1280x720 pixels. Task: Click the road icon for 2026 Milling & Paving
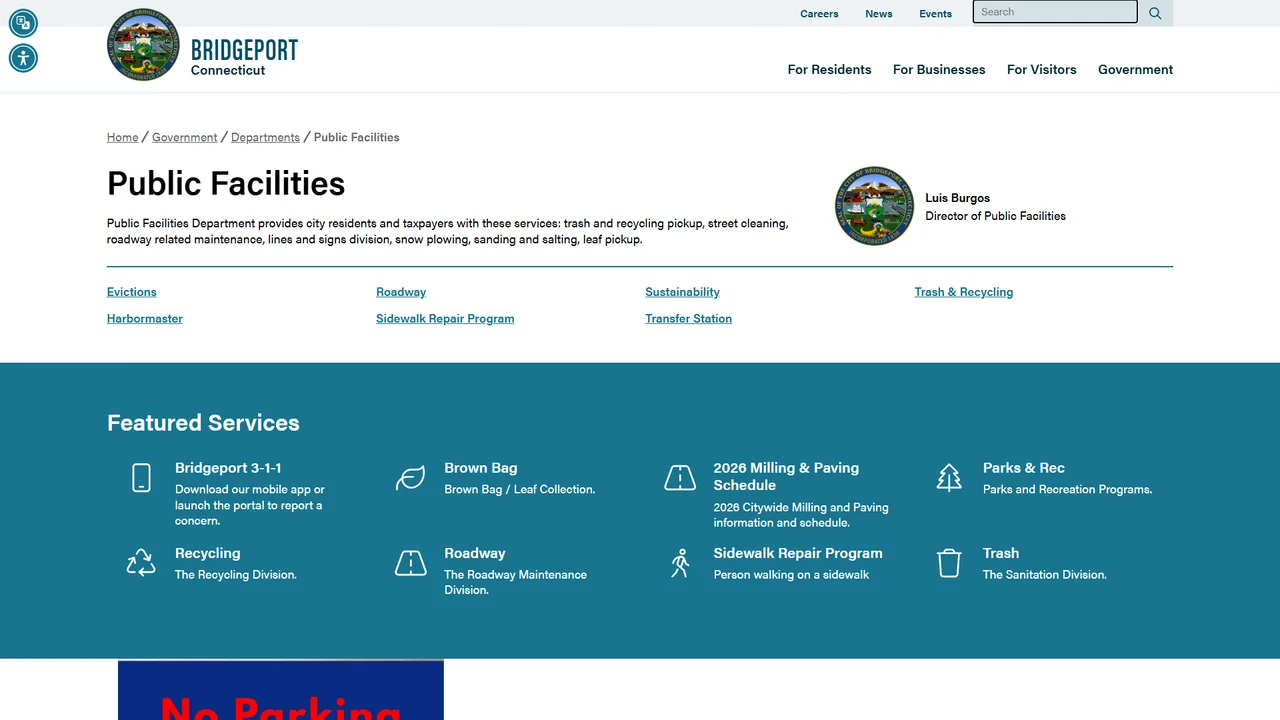(x=680, y=478)
